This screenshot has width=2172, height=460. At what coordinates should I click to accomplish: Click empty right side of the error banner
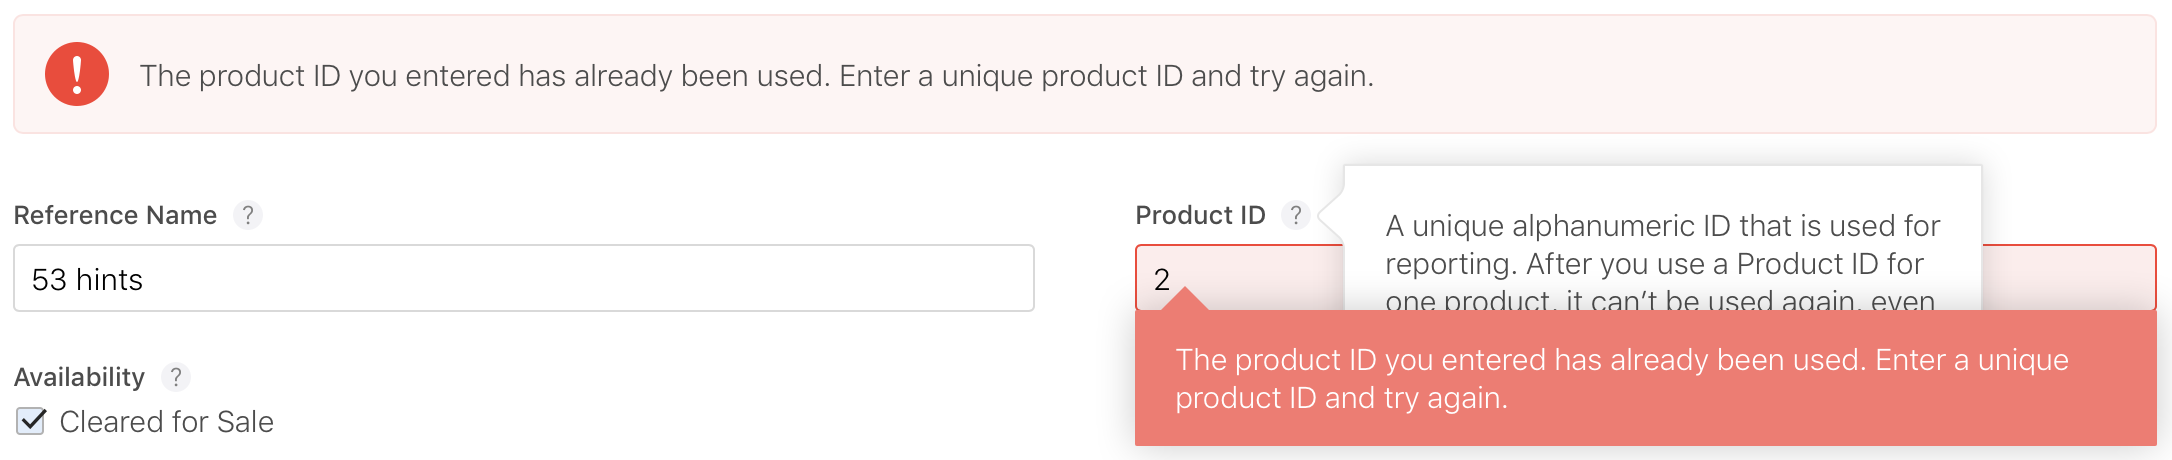pyautogui.click(x=1800, y=76)
